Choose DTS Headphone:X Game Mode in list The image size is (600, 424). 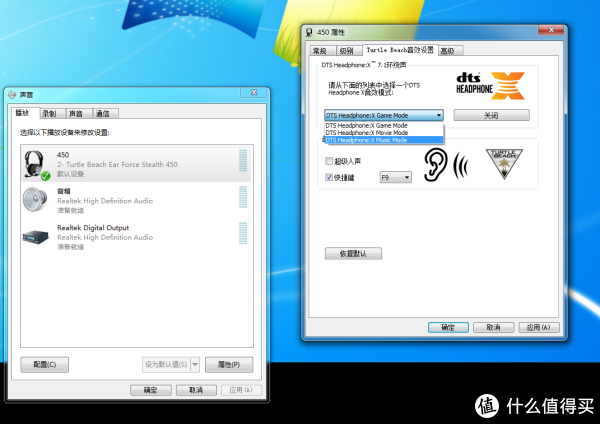click(384, 126)
